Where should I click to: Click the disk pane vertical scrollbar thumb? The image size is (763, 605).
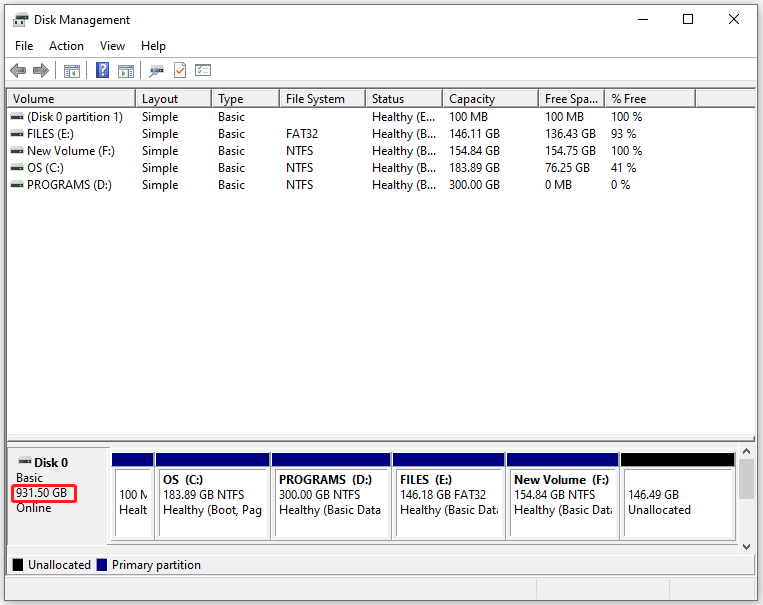746,478
